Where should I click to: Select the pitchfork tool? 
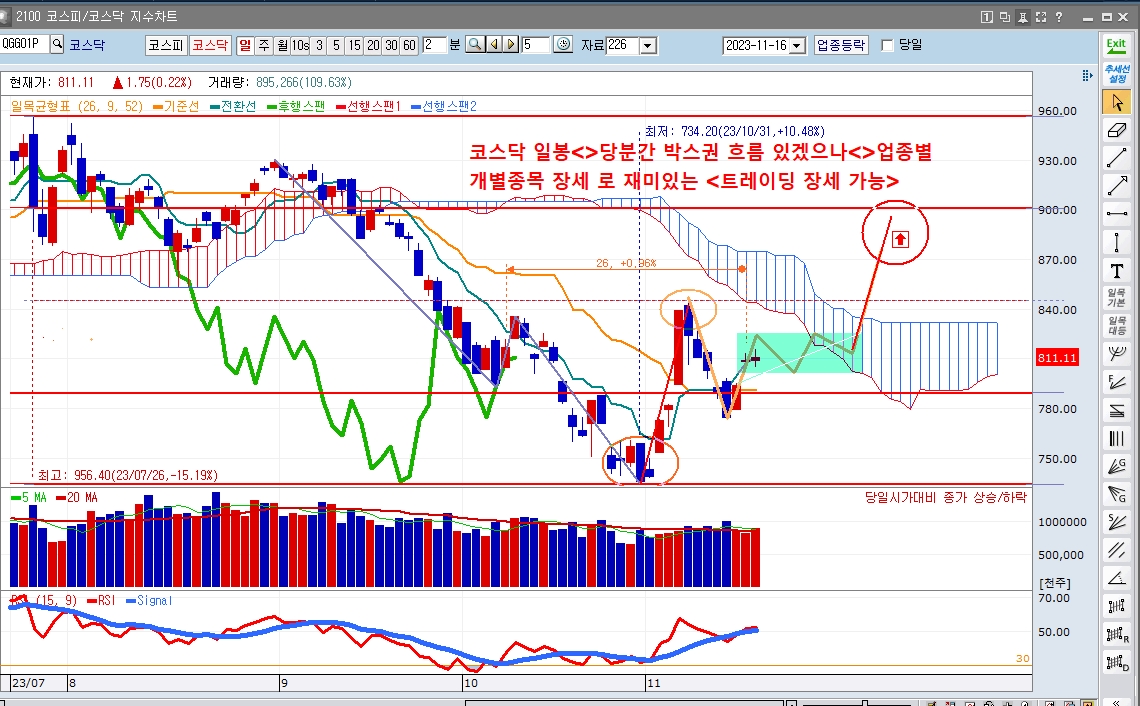tap(1116, 354)
